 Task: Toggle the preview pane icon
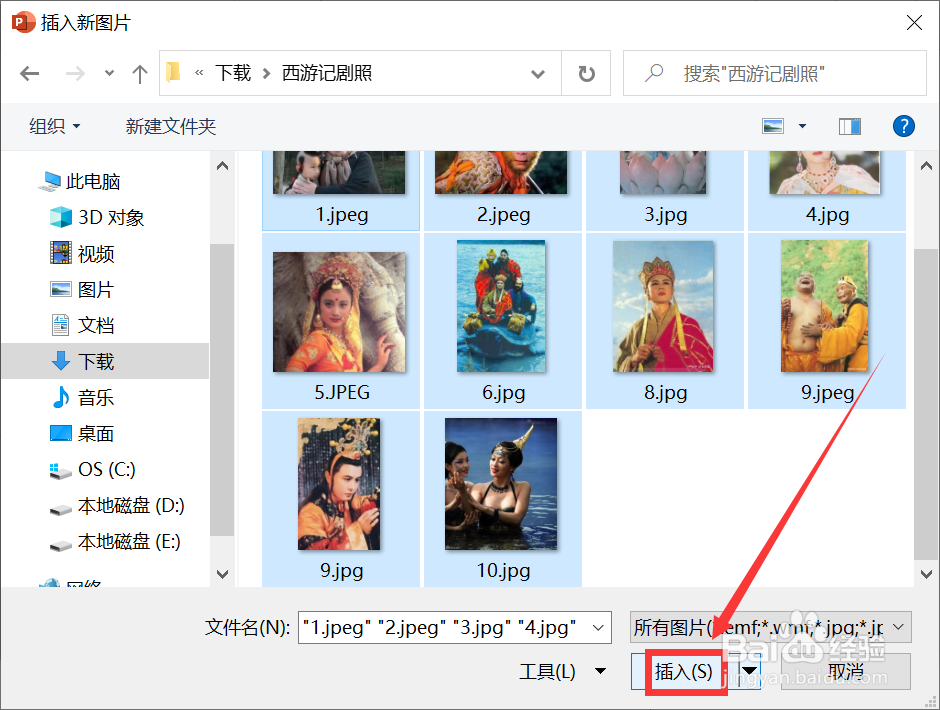[x=849, y=126]
